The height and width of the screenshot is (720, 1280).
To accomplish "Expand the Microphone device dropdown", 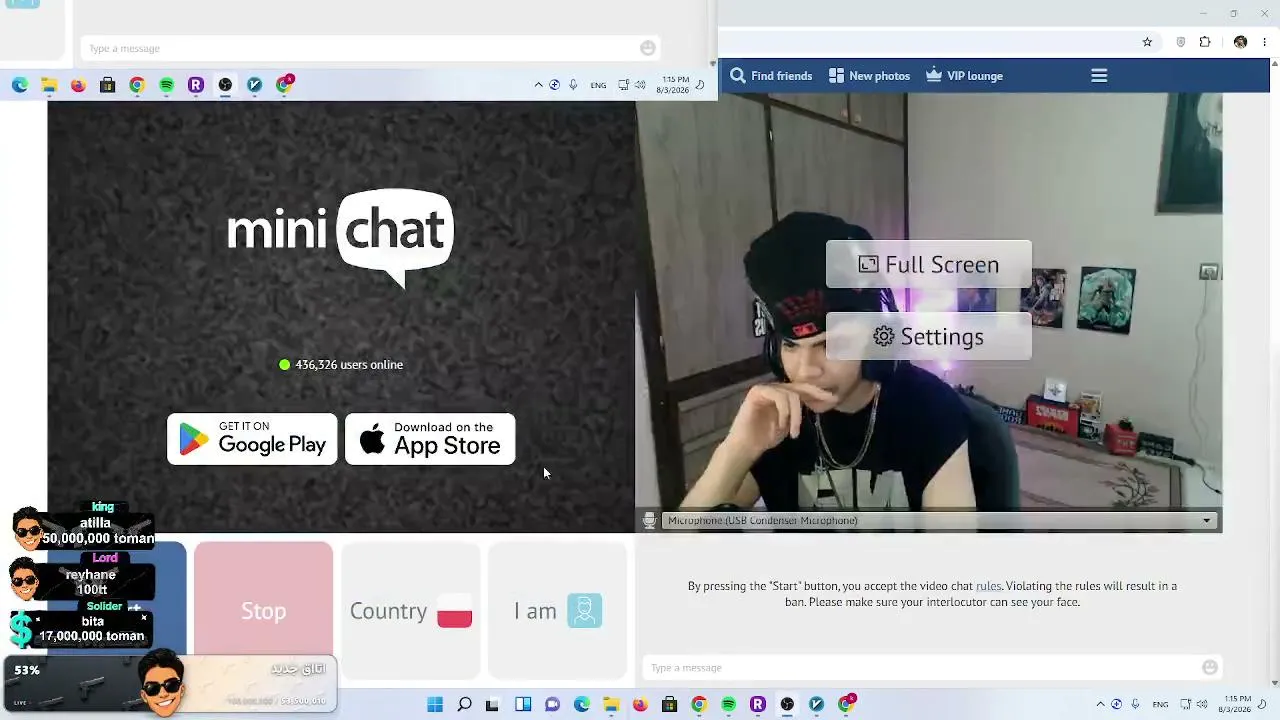I will click(x=939, y=520).
